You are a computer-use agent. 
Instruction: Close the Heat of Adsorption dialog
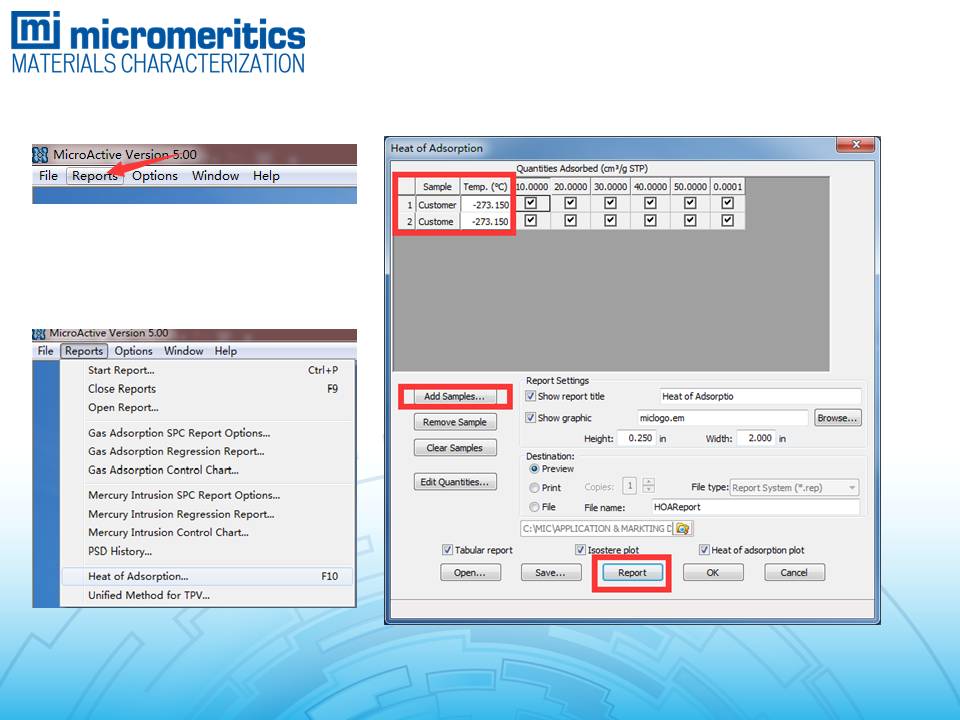[855, 147]
